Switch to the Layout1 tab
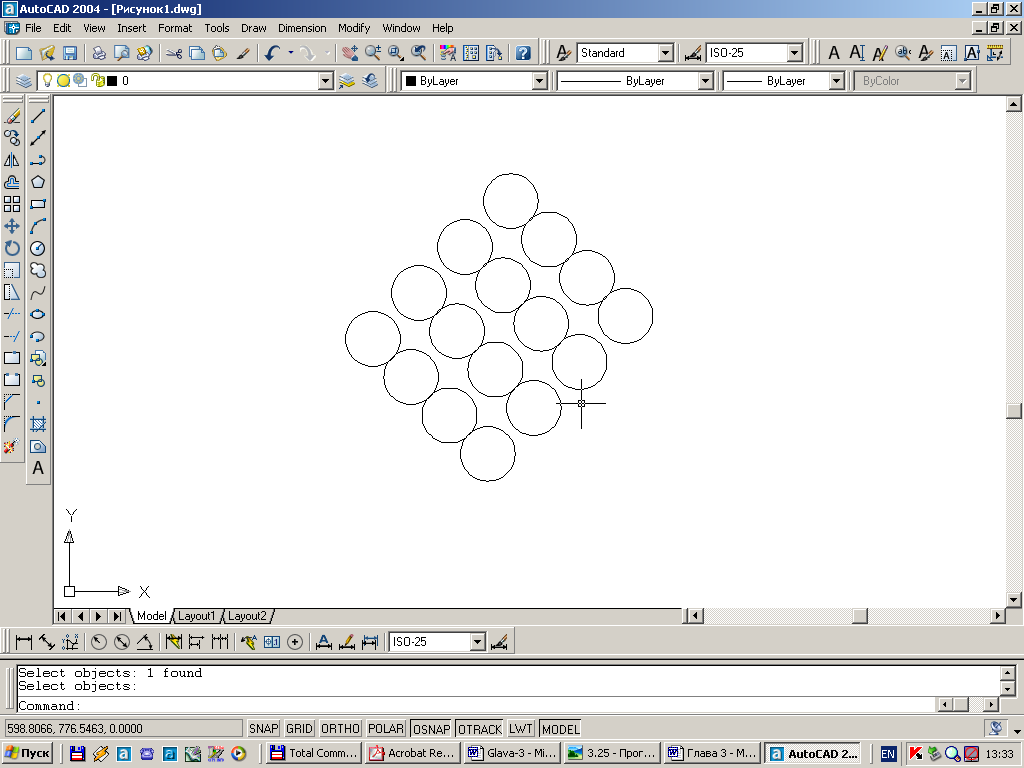 point(196,616)
